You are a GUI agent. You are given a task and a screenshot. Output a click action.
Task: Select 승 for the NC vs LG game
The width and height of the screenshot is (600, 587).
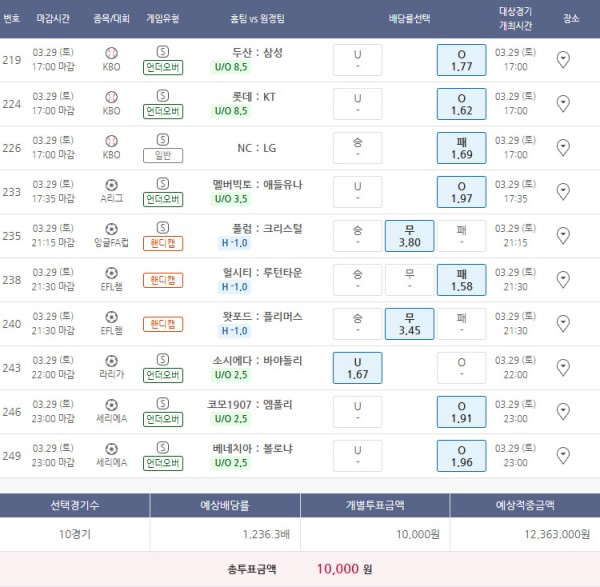[x=357, y=147]
